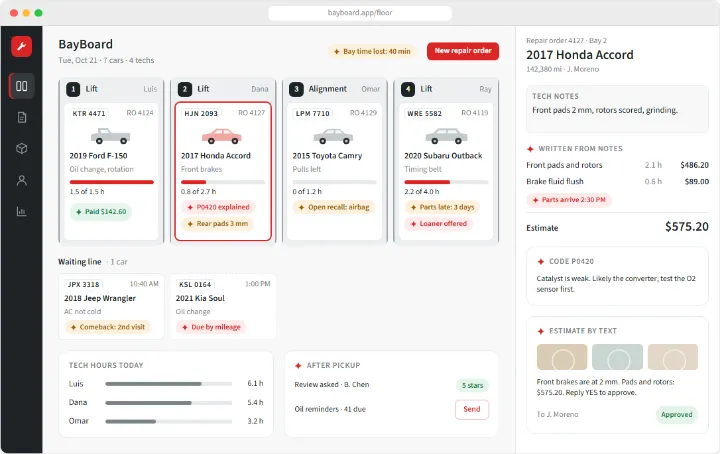Click the Subaru Outback hours progress bar
This screenshot has width=720, height=454.
[x=446, y=182]
